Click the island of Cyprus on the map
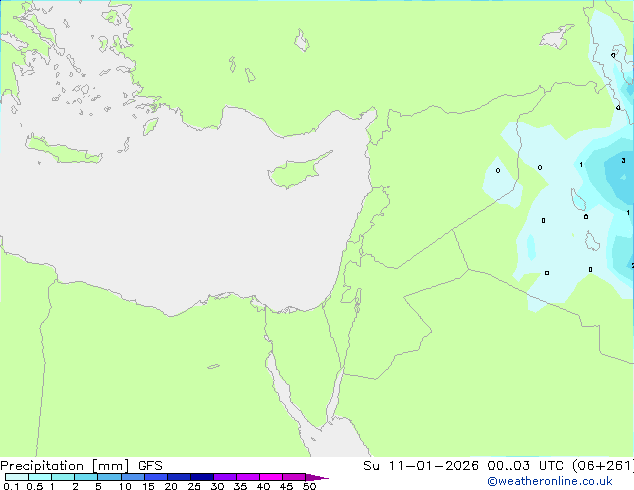This screenshot has width=634, height=490. pyautogui.click(x=297, y=172)
